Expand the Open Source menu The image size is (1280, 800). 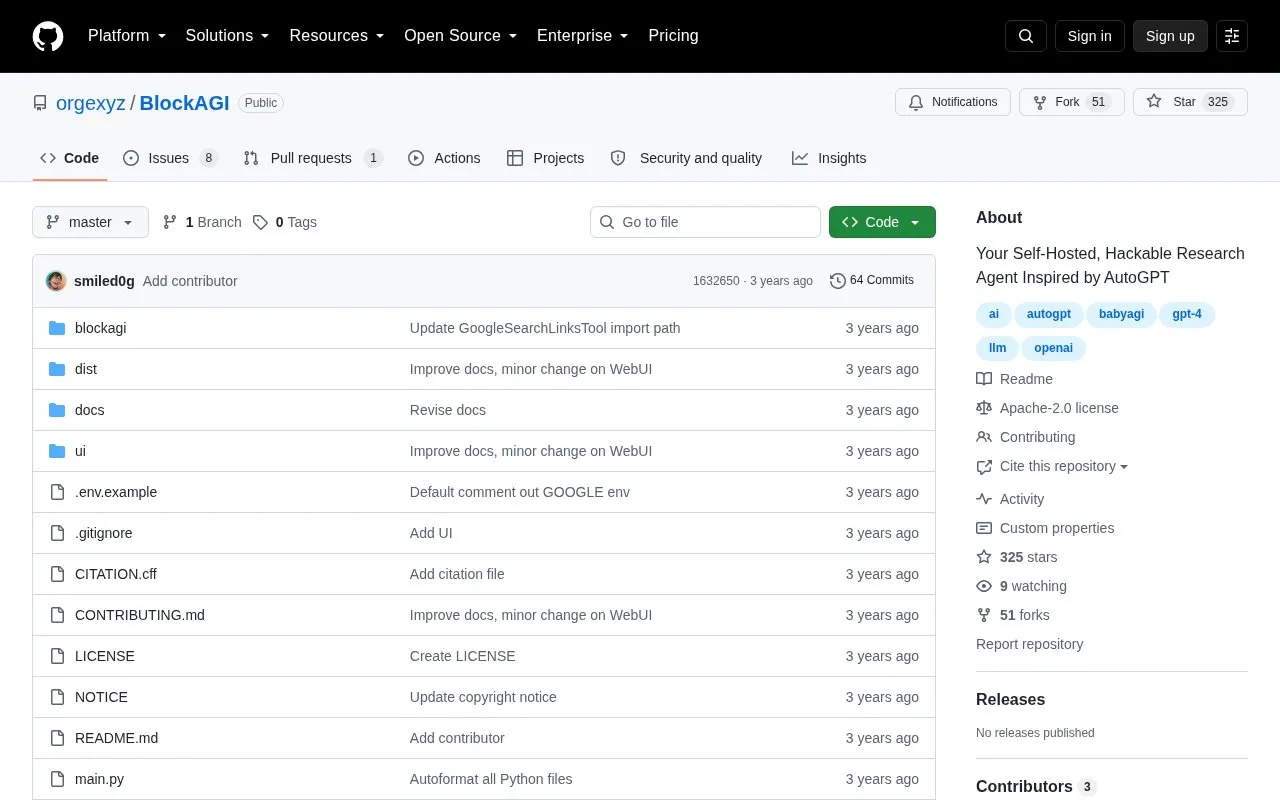(x=461, y=36)
